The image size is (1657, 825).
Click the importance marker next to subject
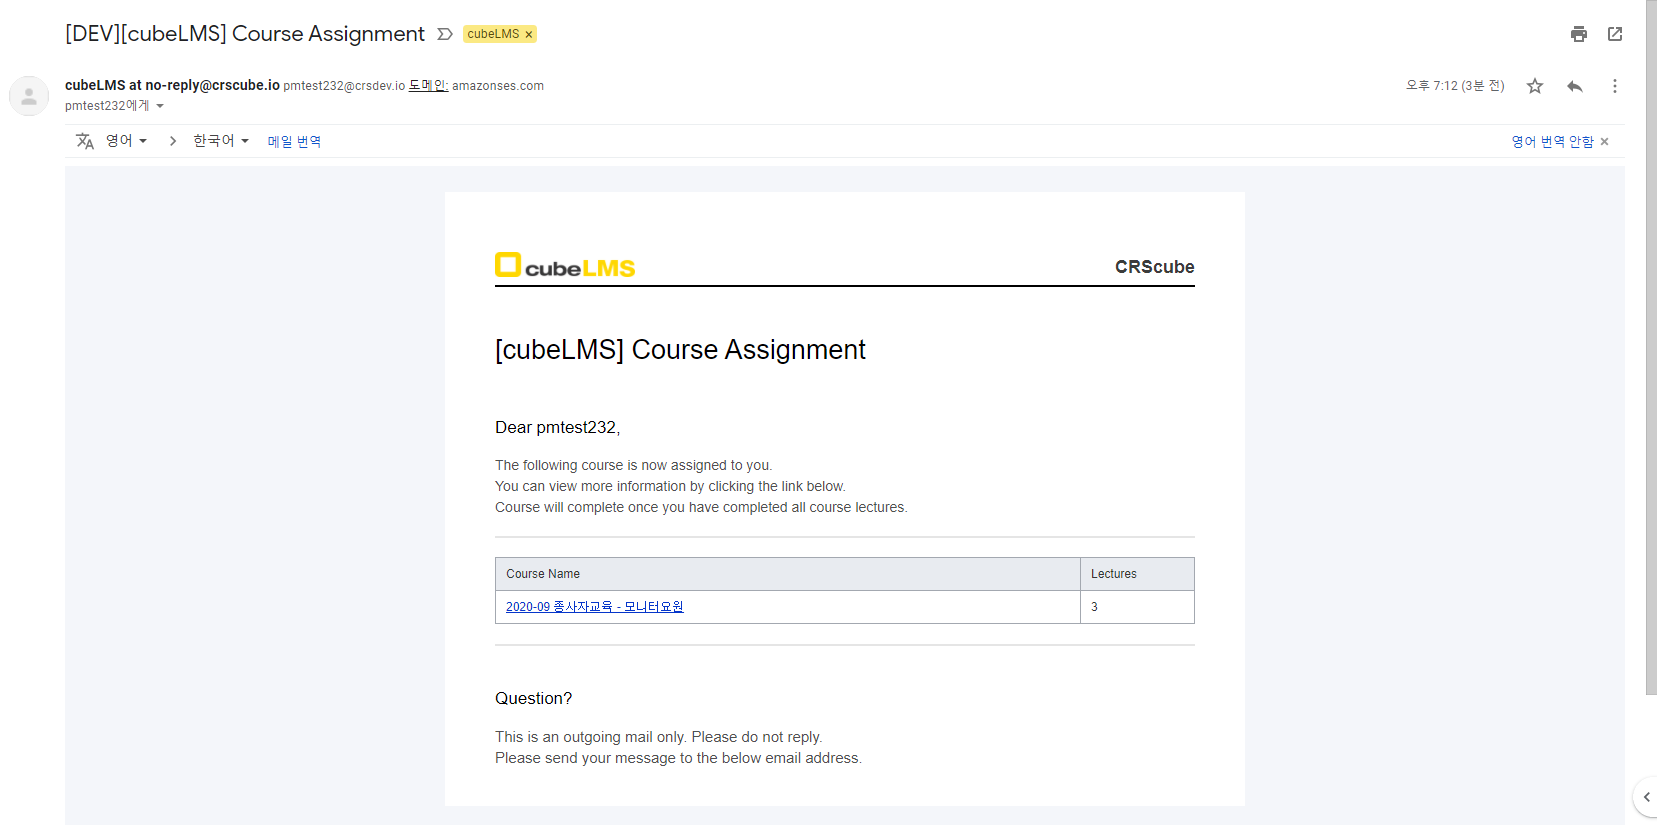[x=445, y=34]
